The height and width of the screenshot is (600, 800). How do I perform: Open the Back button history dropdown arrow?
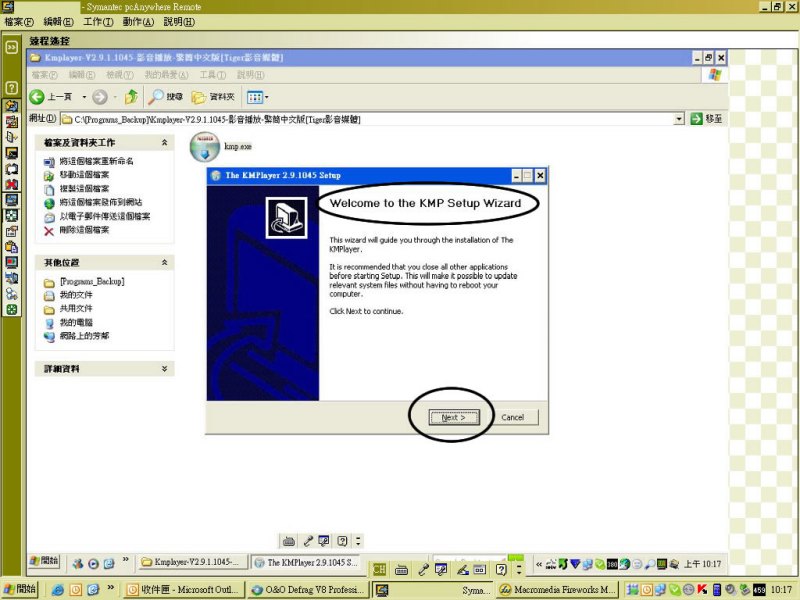coord(84,97)
